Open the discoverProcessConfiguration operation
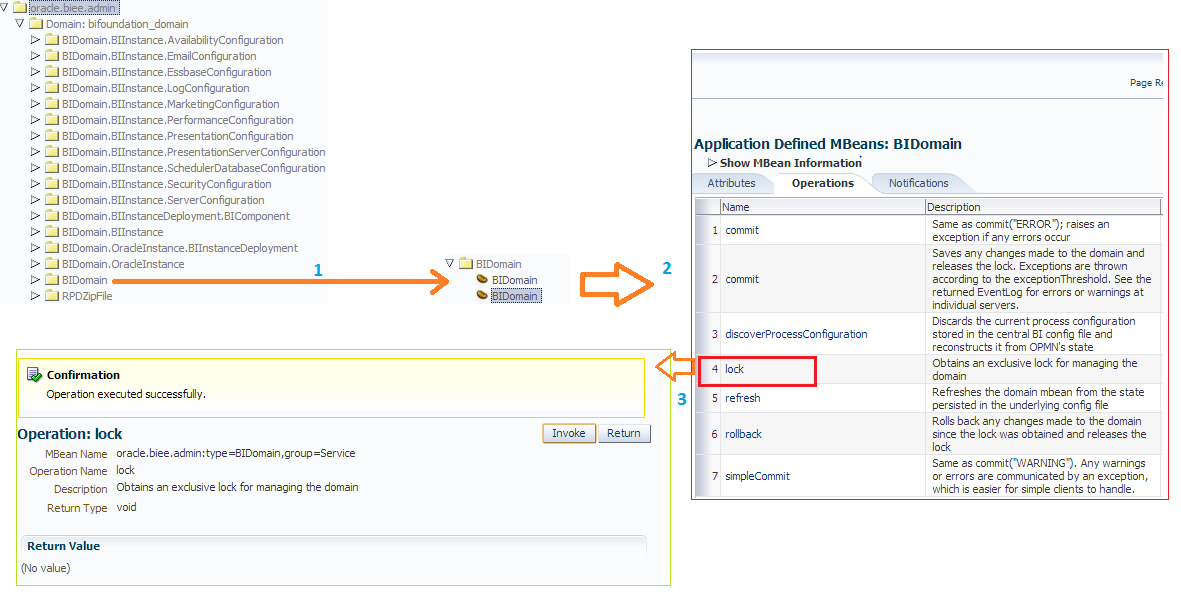The image size is (1181, 598). click(x=796, y=334)
